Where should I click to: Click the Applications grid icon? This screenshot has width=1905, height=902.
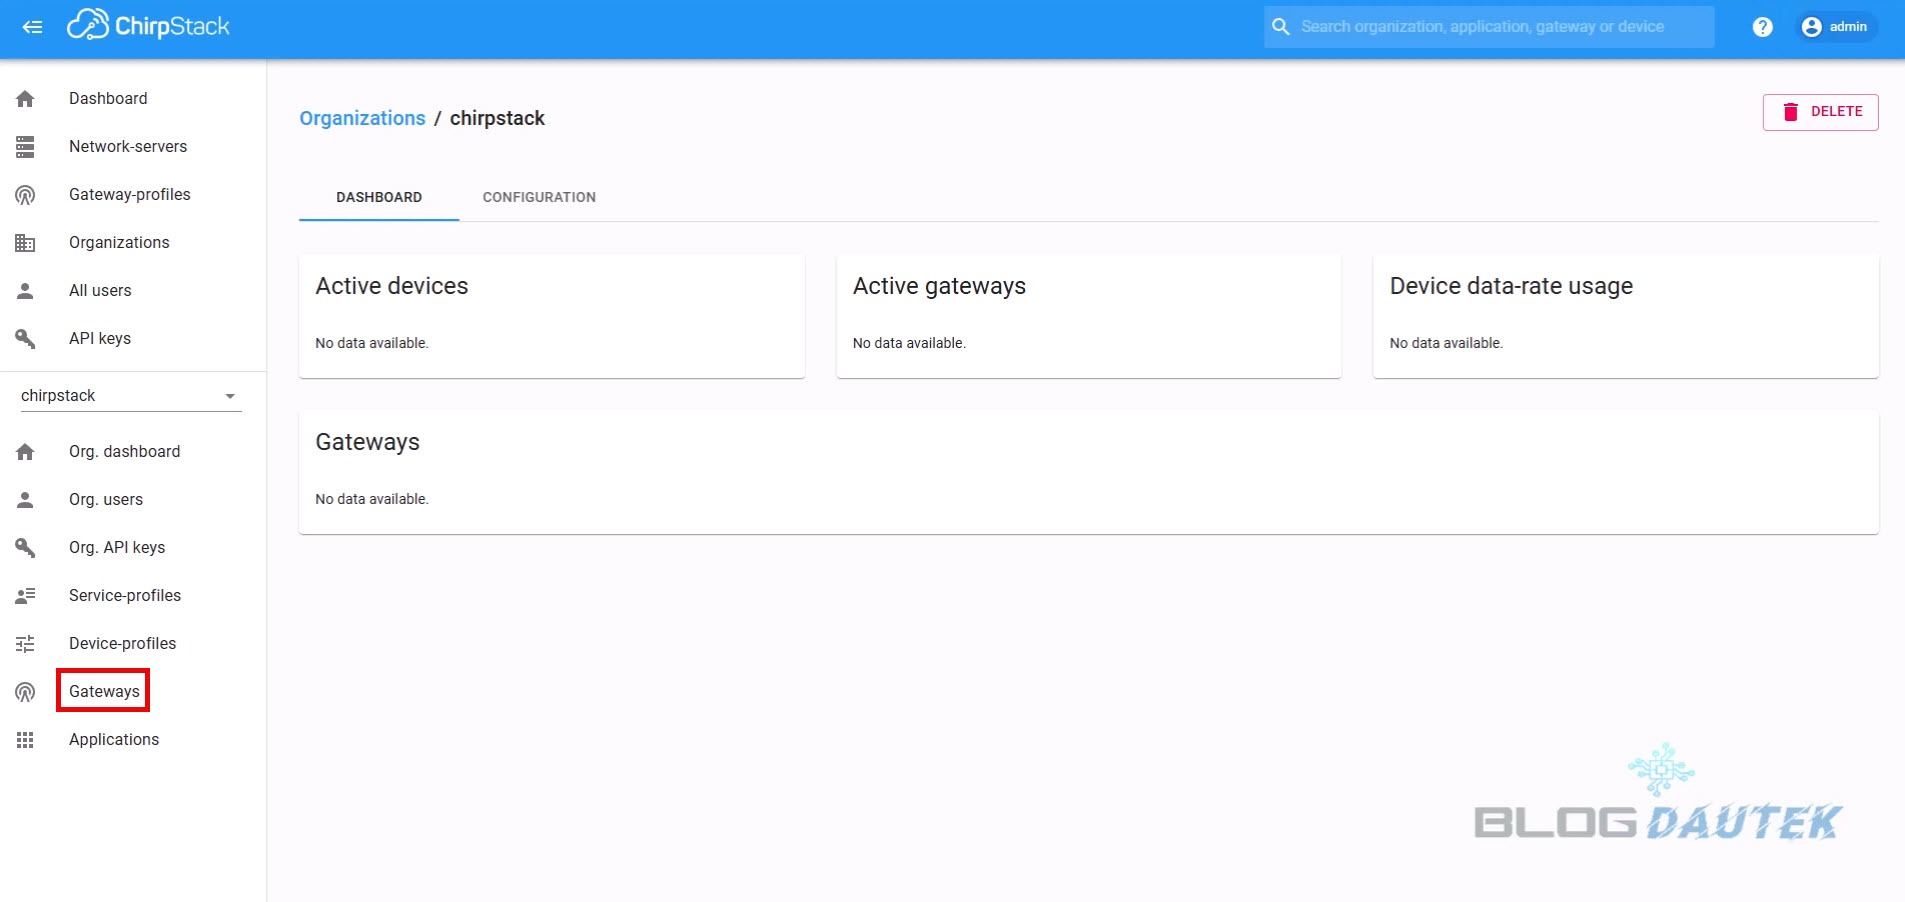click(x=25, y=740)
